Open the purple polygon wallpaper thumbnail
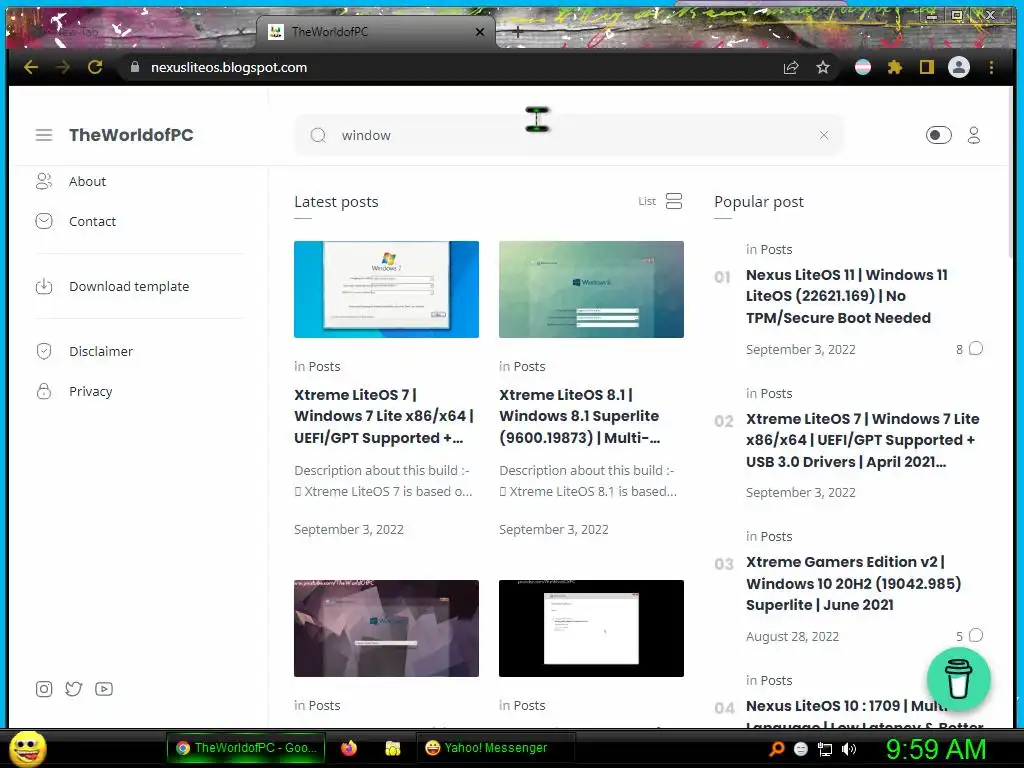The width and height of the screenshot is (1024, 768). (386, 628)
